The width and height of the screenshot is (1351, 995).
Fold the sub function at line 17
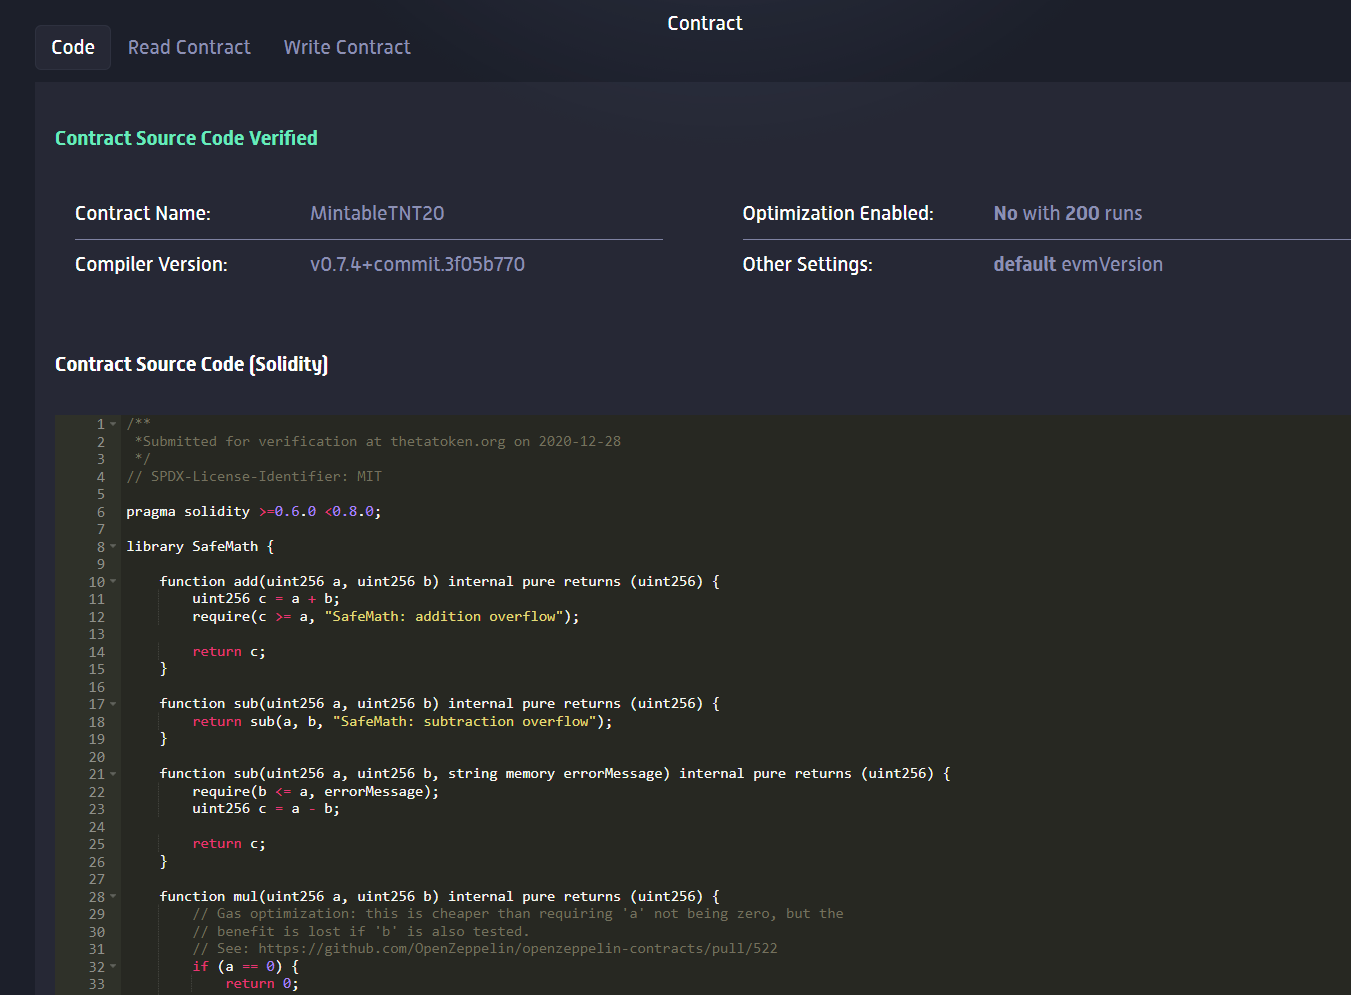(x=113, y=704)
